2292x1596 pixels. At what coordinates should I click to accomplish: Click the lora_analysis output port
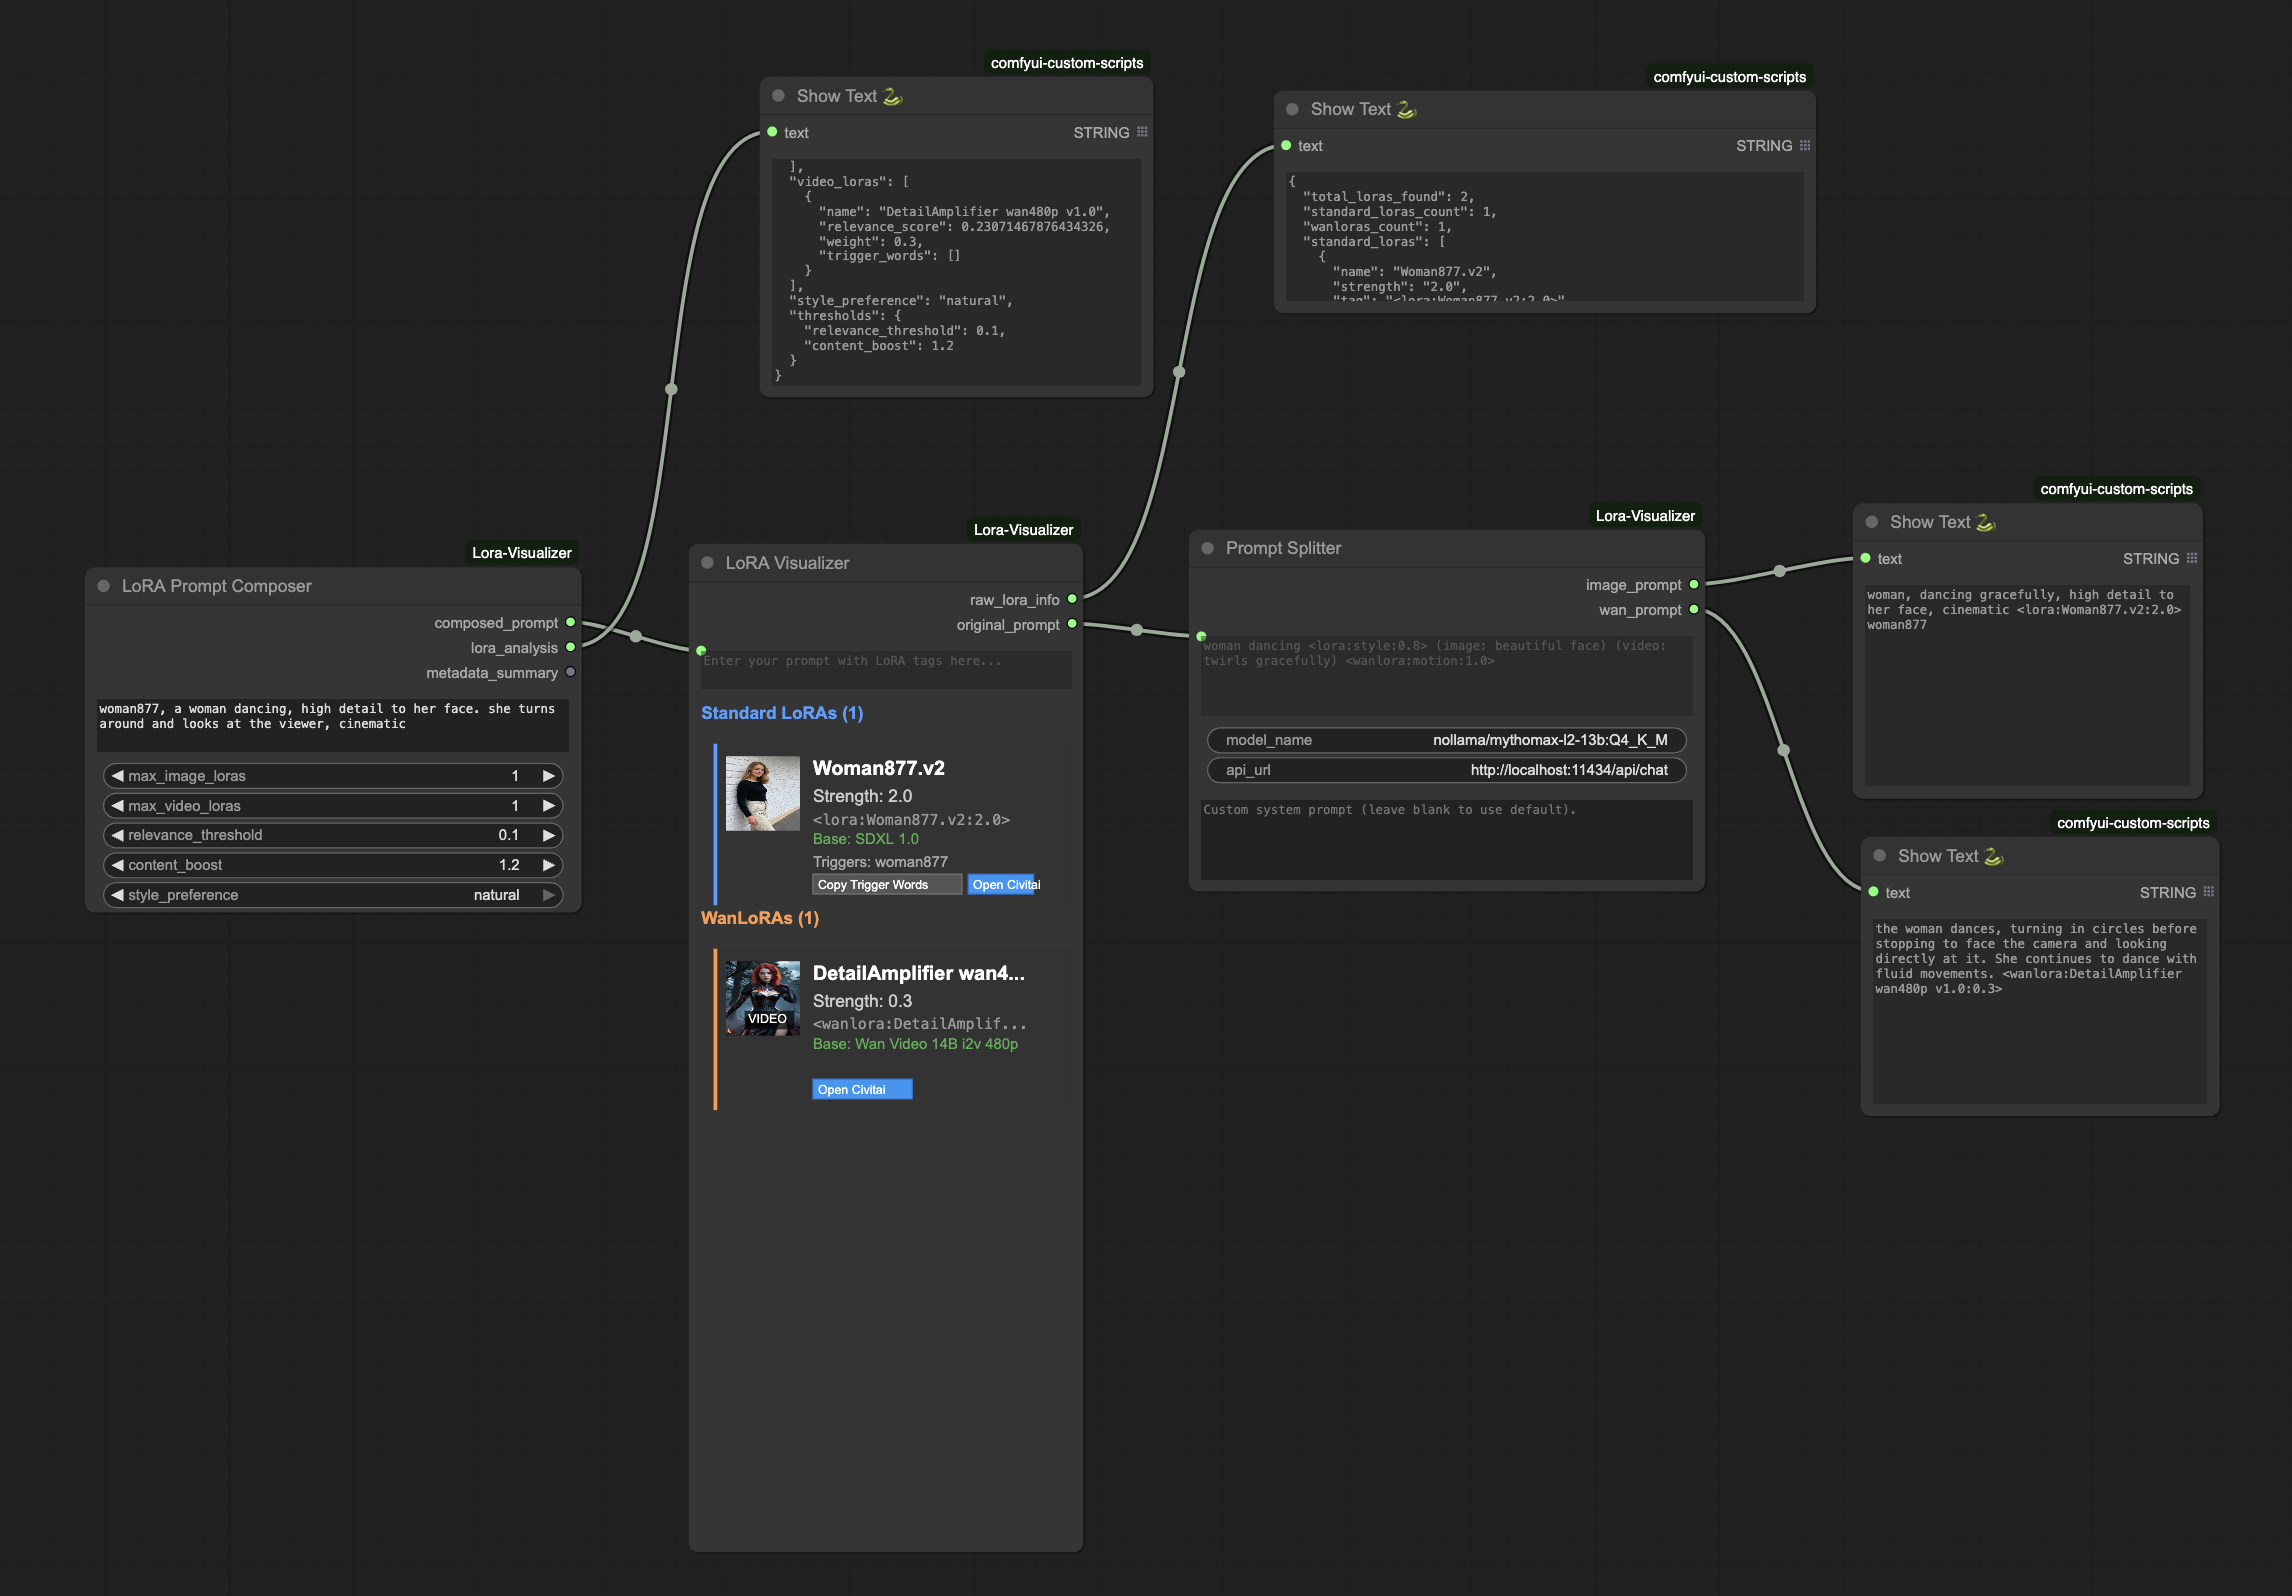(570, 647)
